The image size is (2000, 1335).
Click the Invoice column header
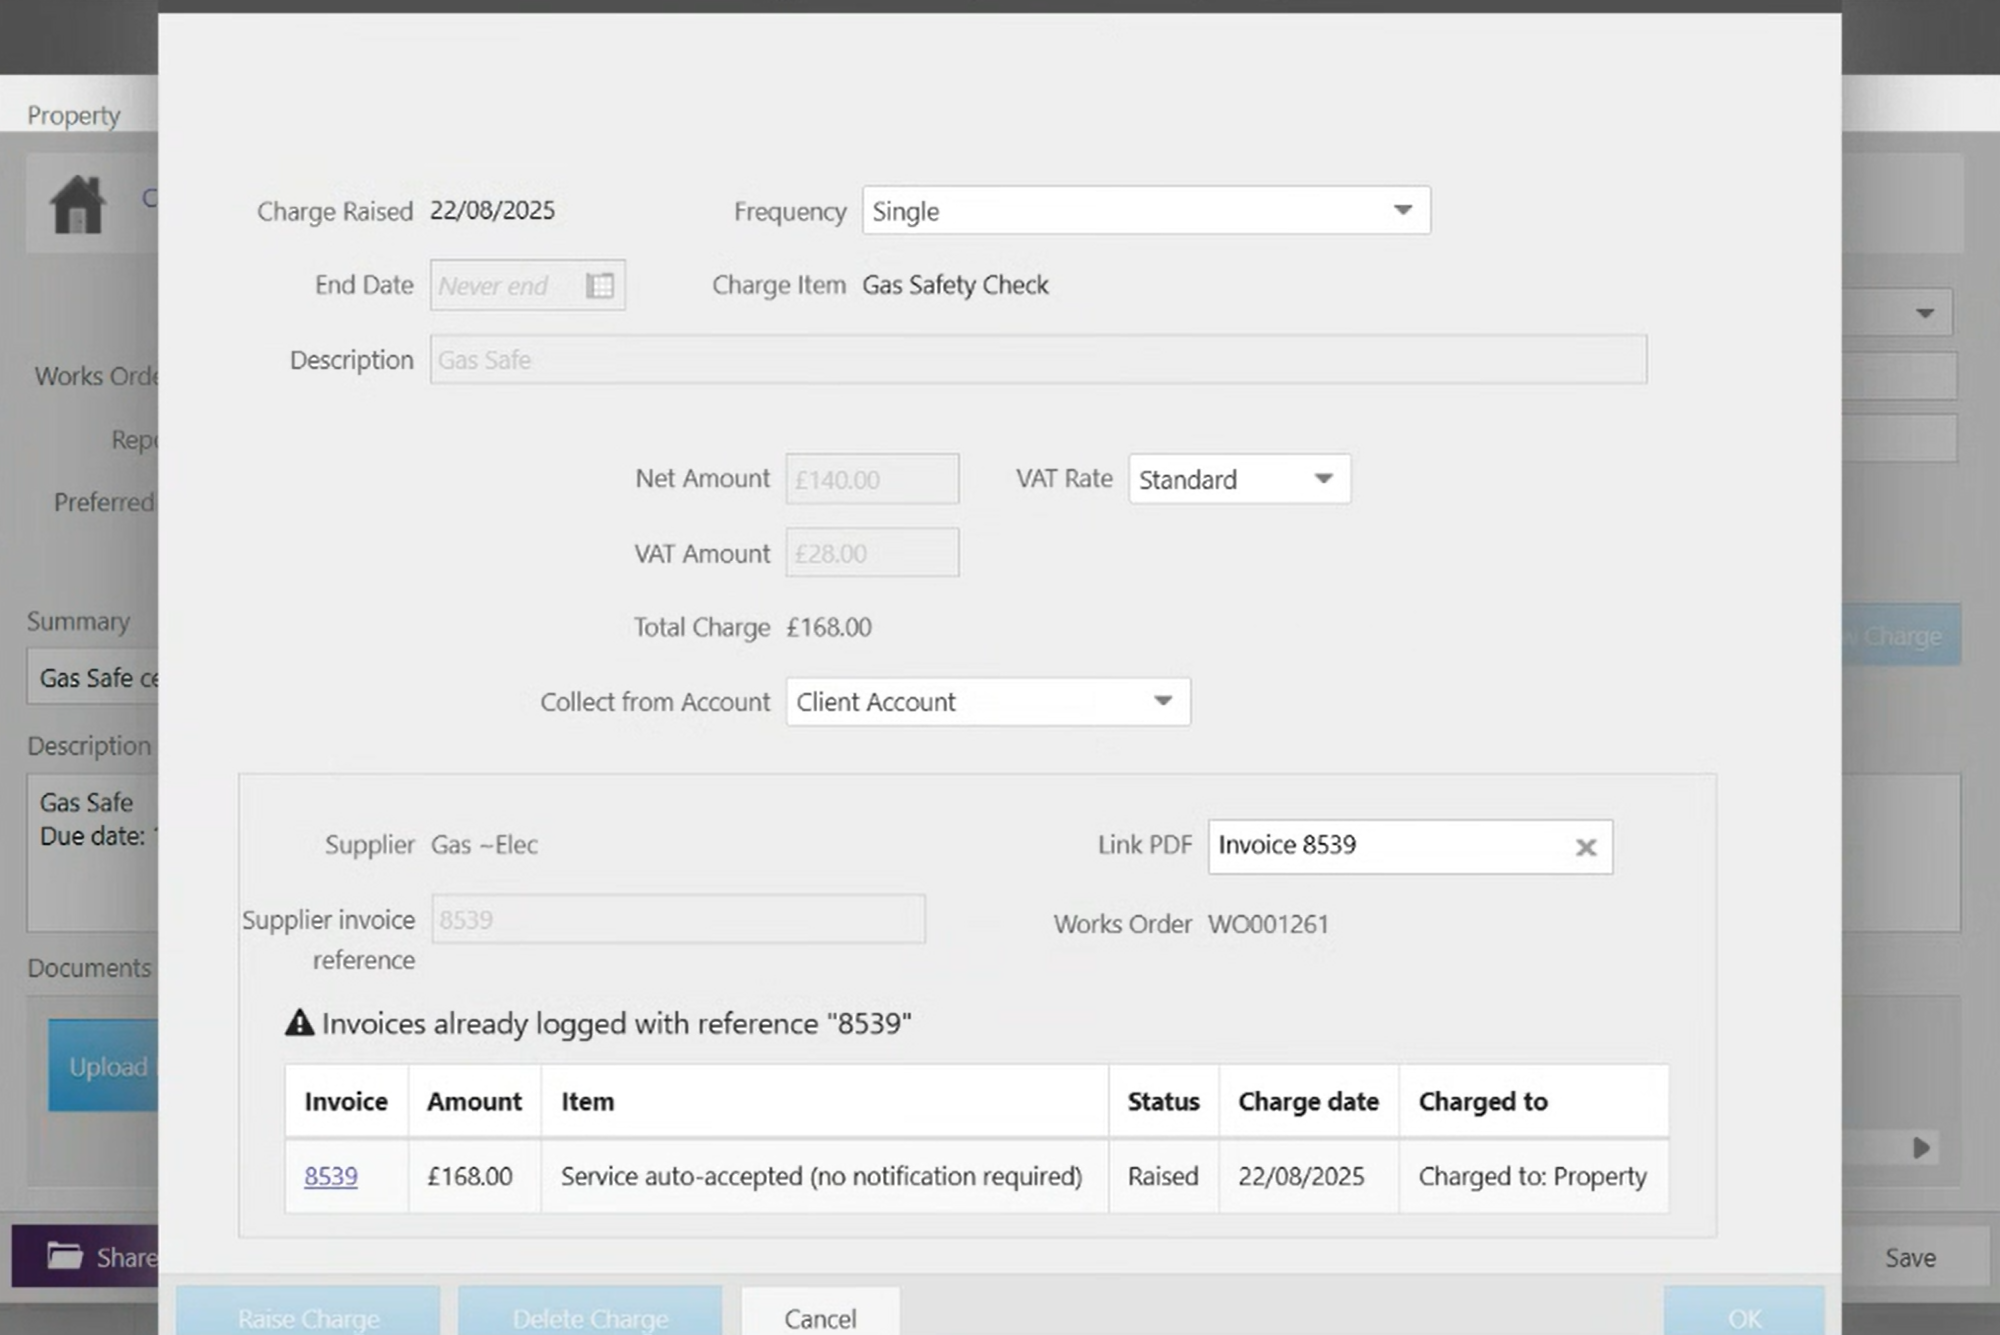[x=346, y=1101]
